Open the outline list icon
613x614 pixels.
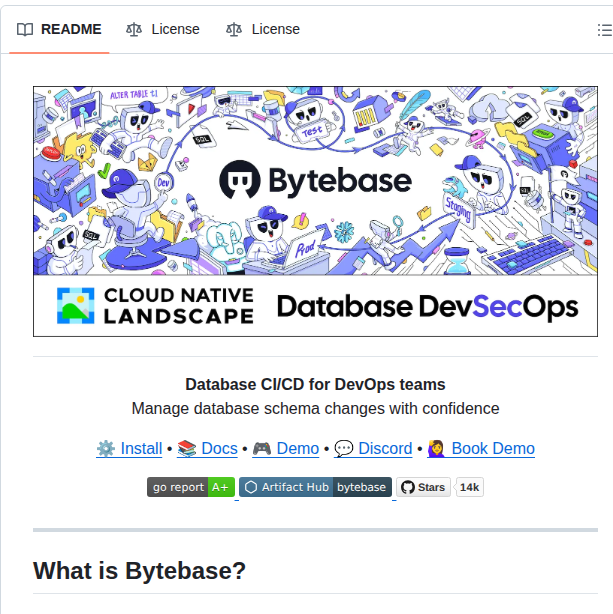604,30
